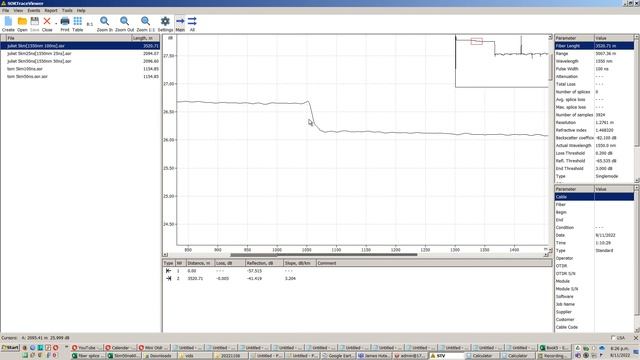Sort file list by Length column header
640x360 pixels.
[x=146, y=38]
